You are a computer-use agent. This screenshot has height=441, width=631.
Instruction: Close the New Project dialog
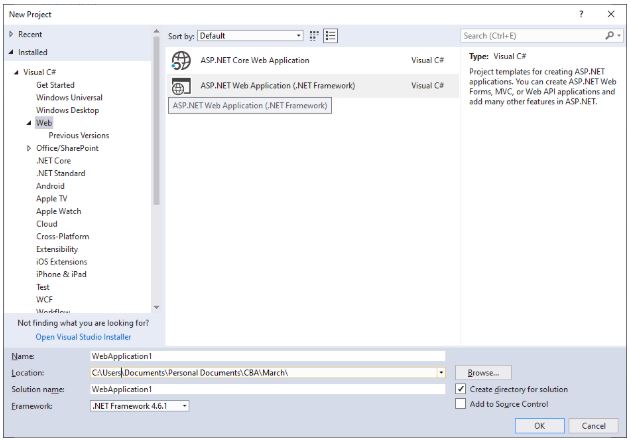pyautogui.click(x=611, y=14)
